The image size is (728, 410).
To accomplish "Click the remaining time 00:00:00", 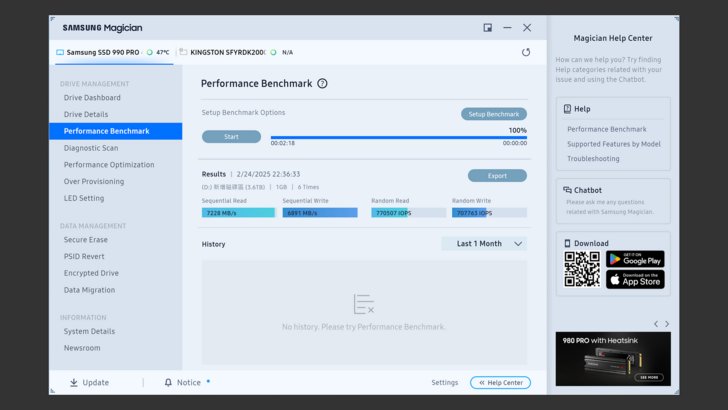I will point(514,143).
